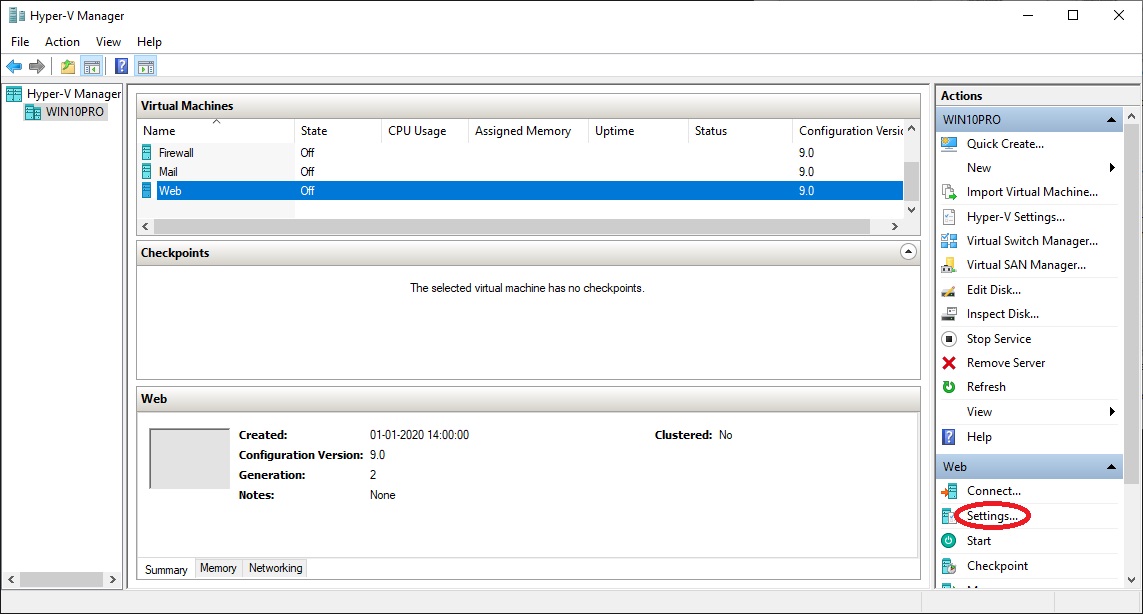
Task: Open the Help menu in menu bar
Action: coord(149,42)
